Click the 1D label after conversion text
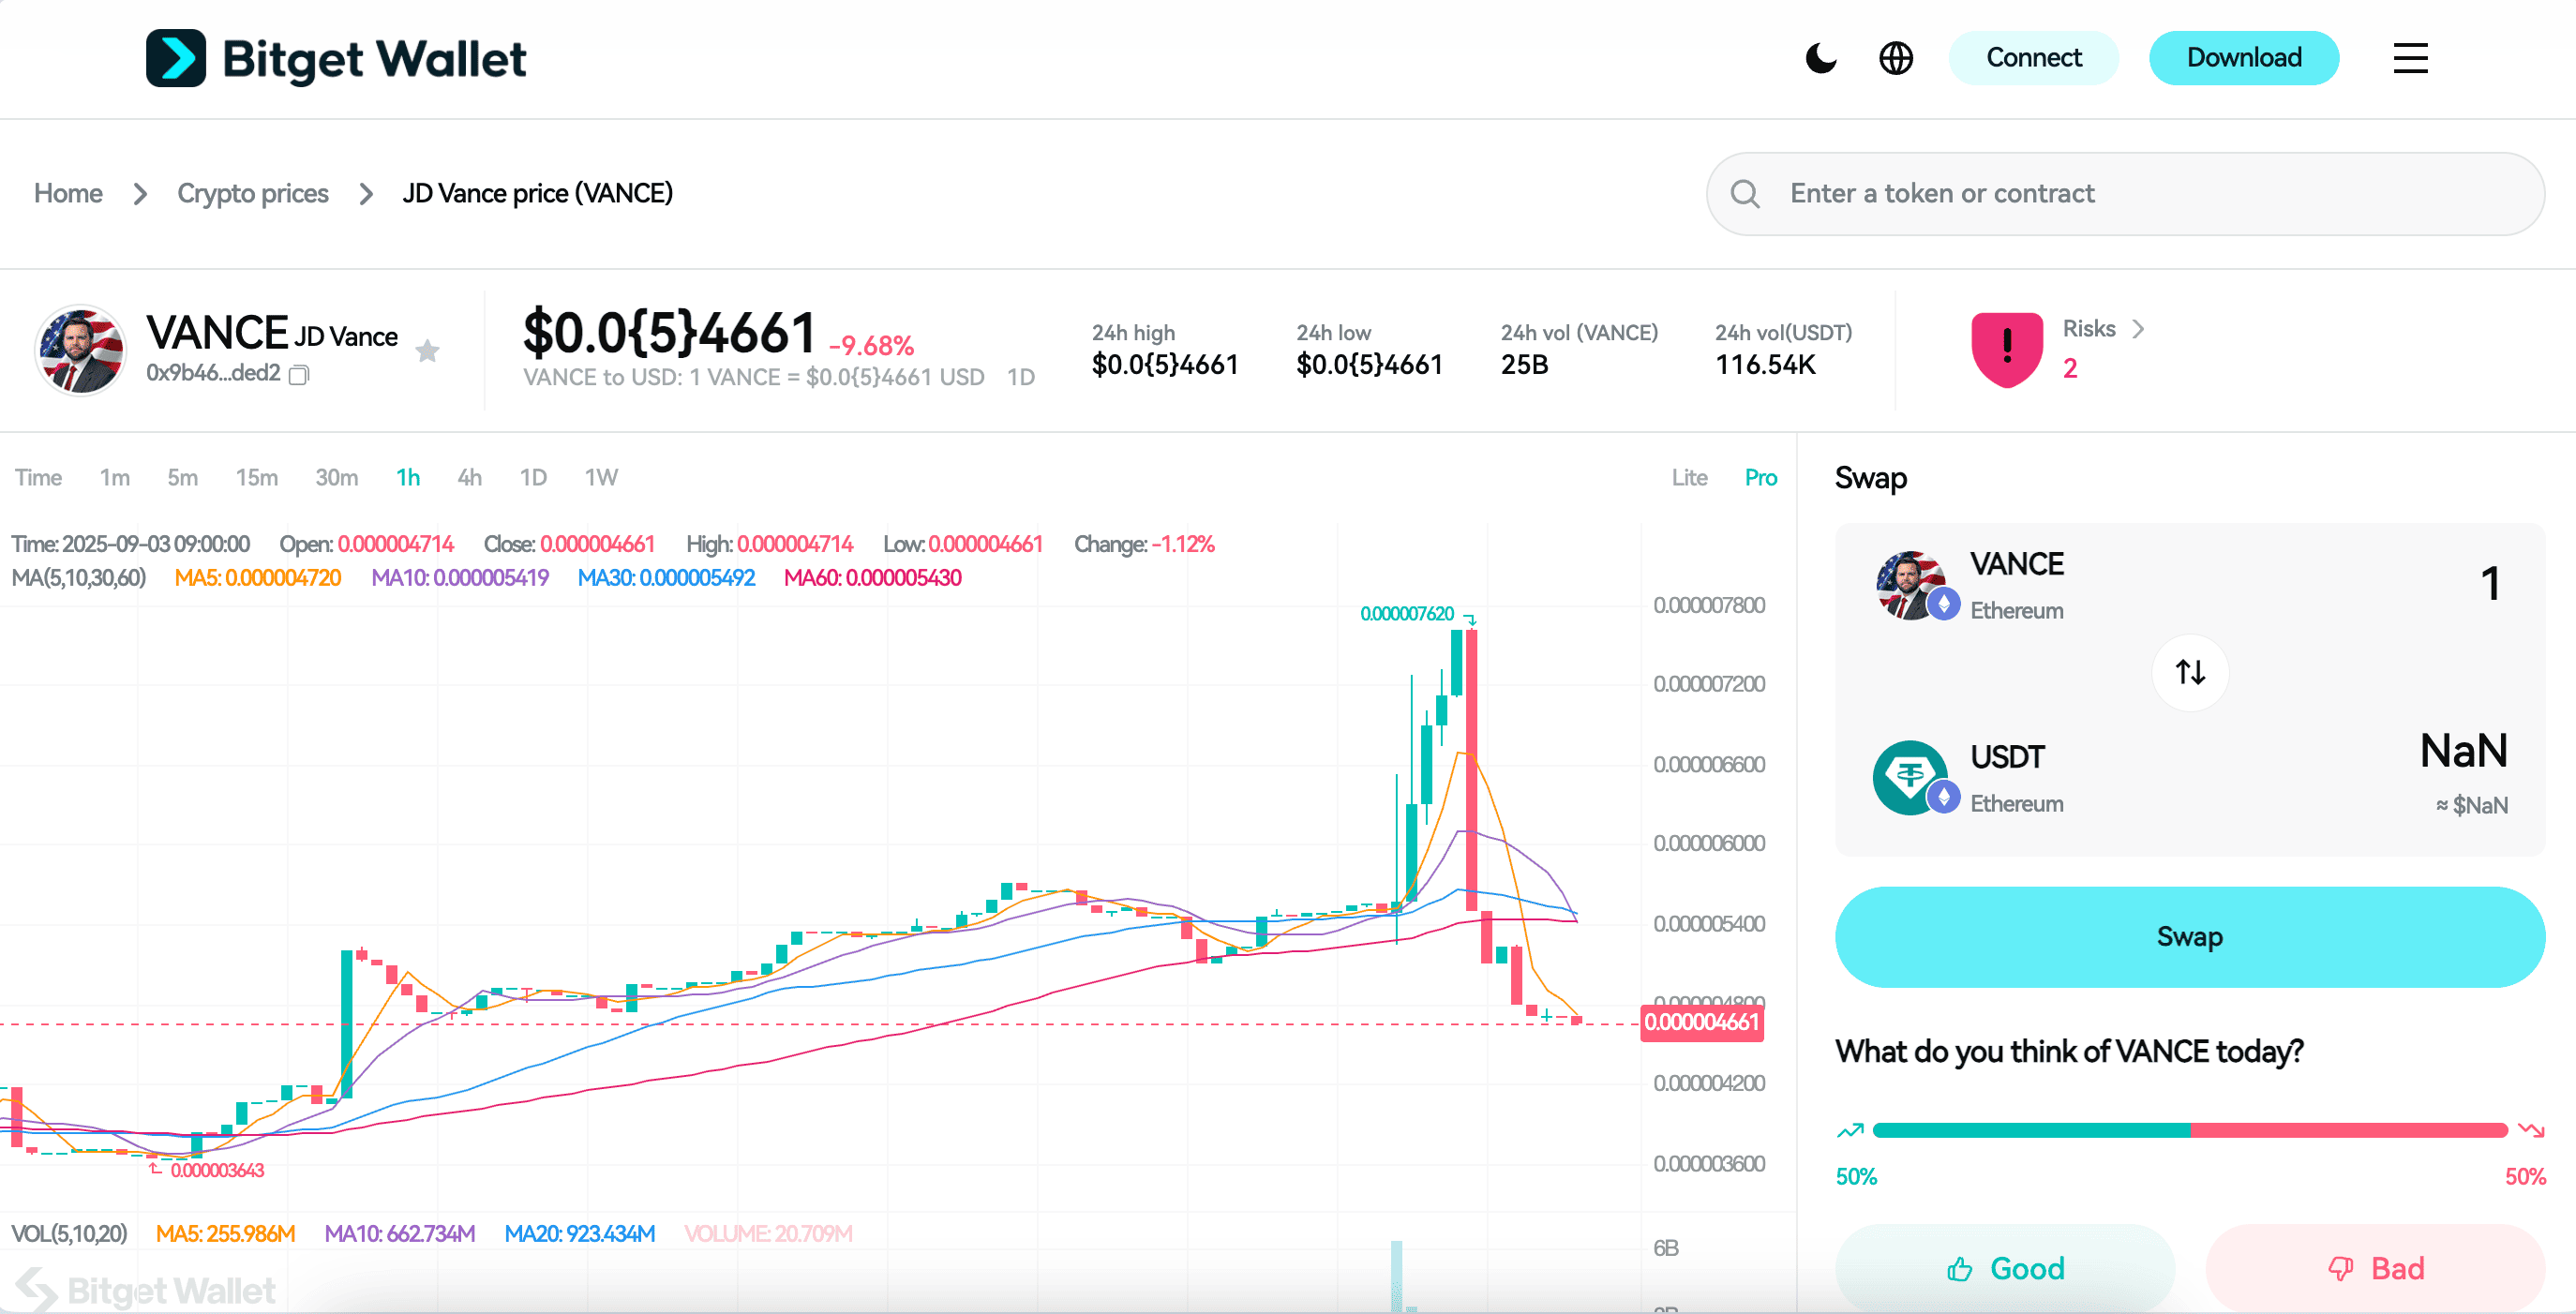2576x1314 pixels. 1021,377
